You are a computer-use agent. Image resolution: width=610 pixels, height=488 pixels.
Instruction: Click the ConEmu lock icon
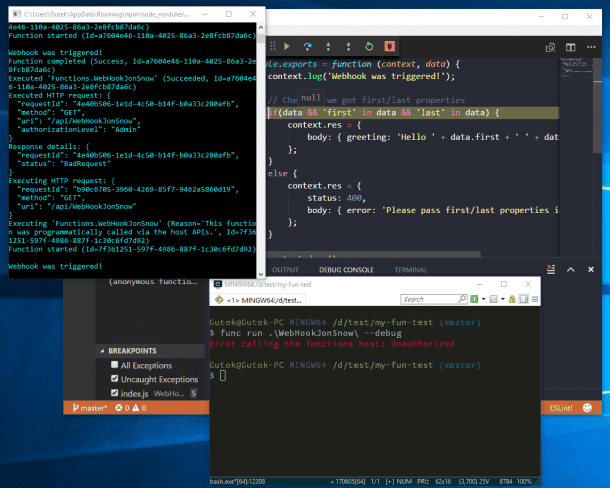click(x=512, y=299)
